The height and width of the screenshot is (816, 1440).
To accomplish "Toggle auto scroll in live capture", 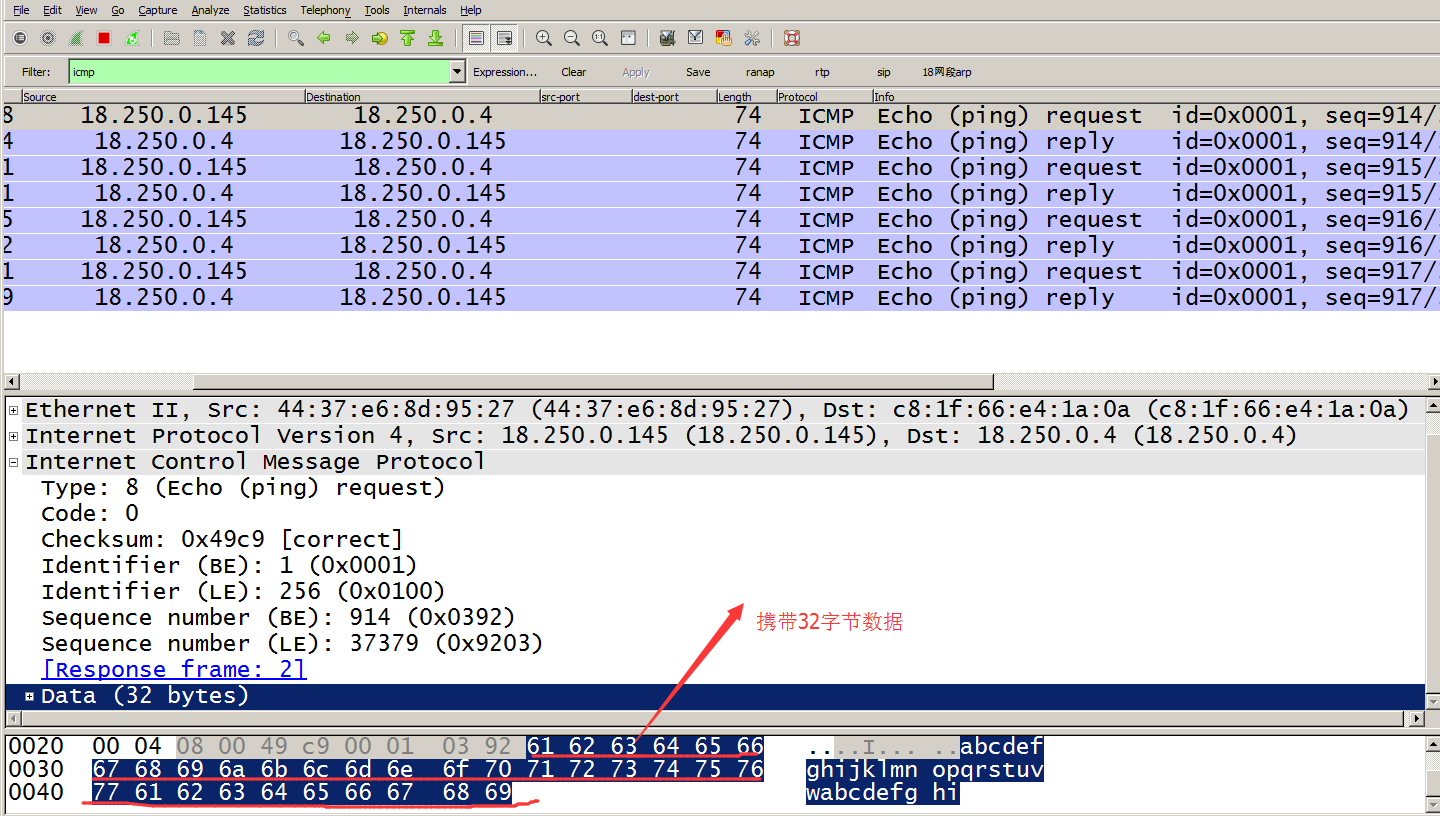I will tap(505, 38).
